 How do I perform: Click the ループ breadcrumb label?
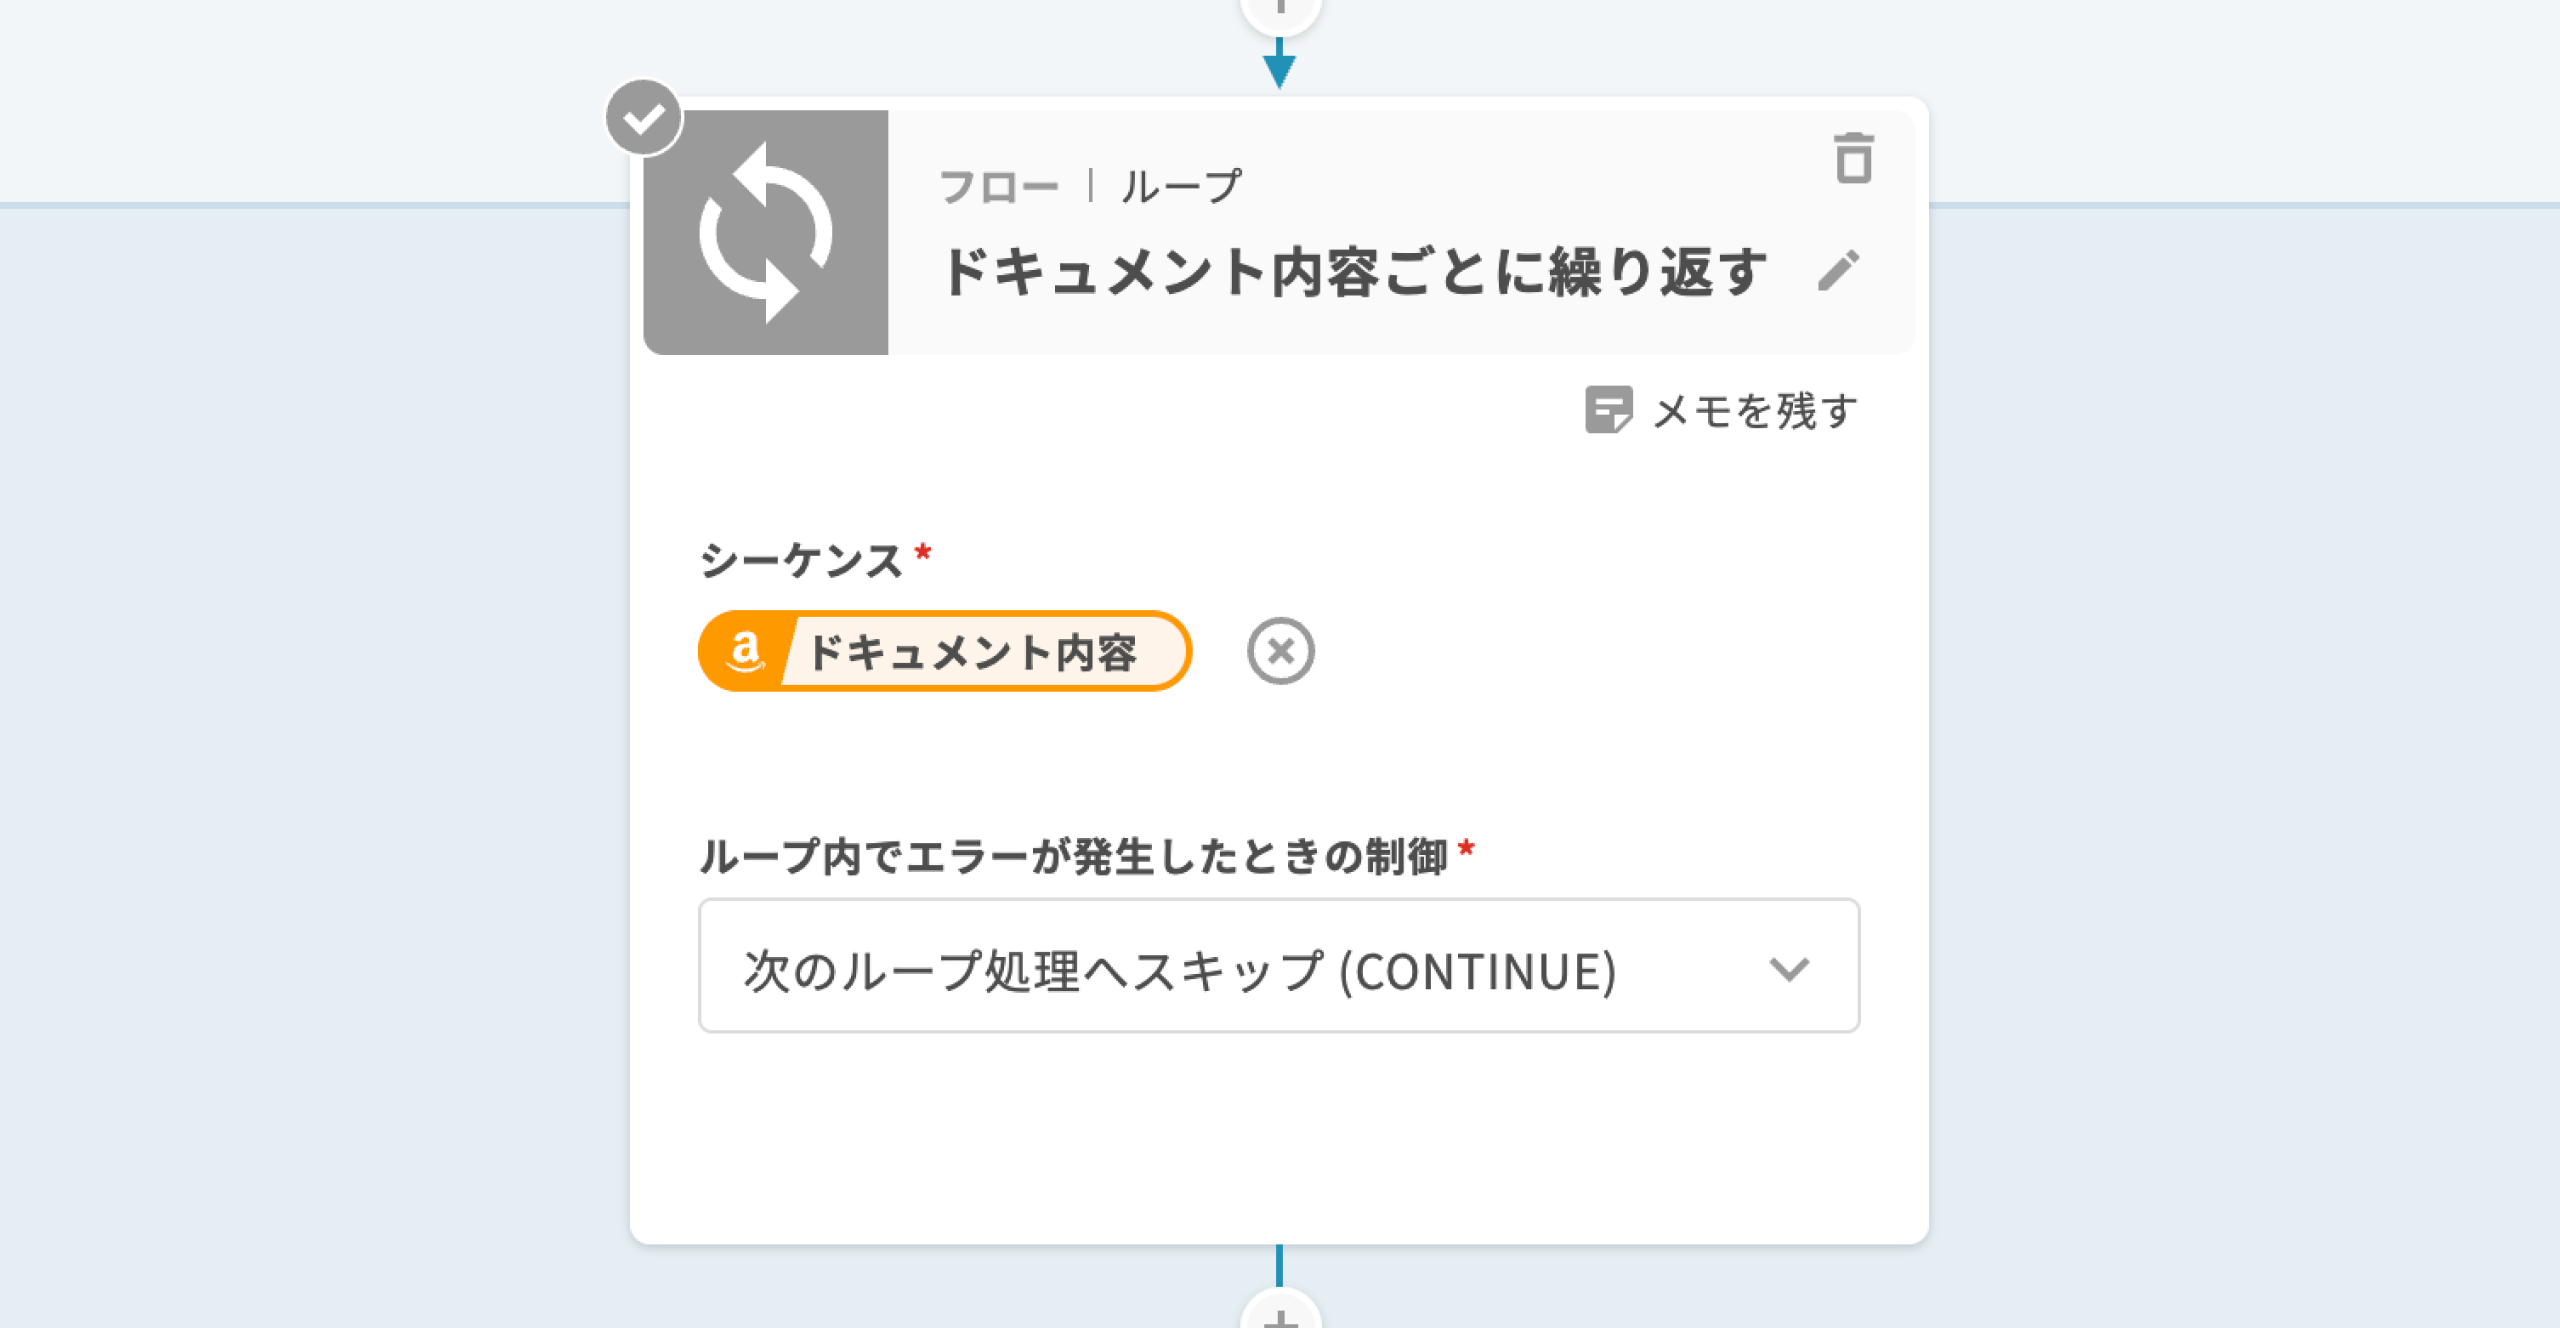point(1181,187)
